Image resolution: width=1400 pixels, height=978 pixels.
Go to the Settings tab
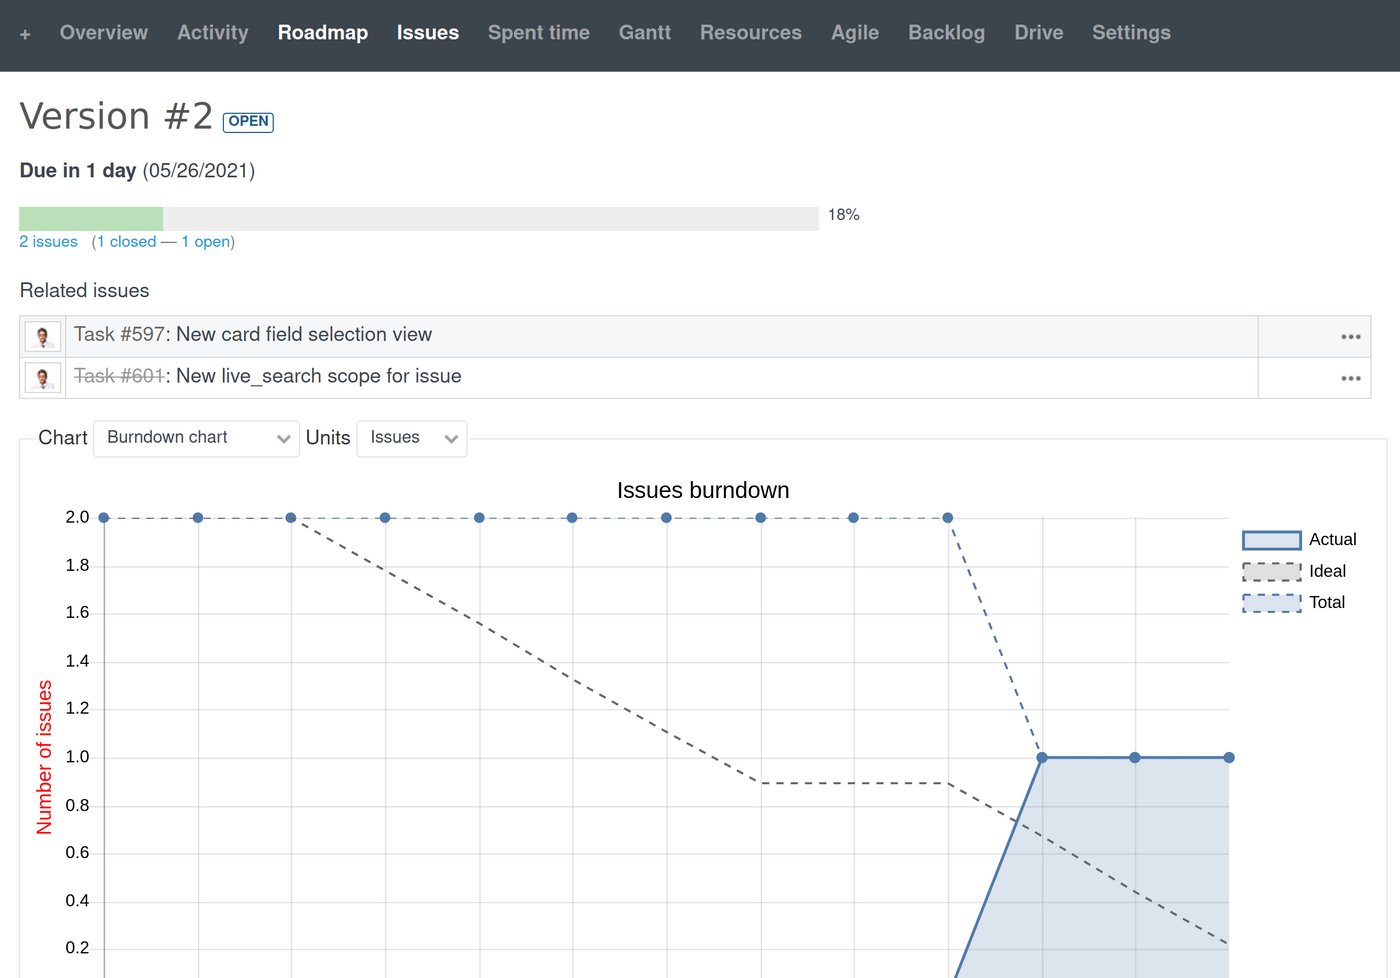[x=1131, y=33]
